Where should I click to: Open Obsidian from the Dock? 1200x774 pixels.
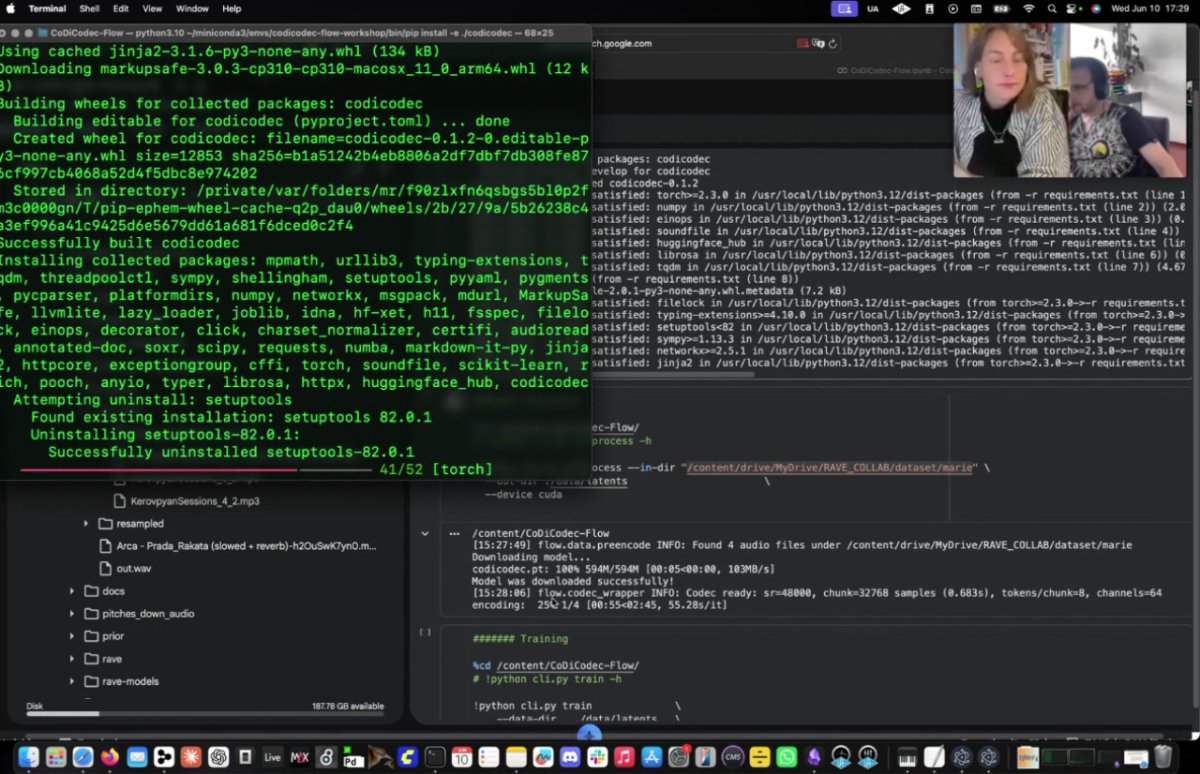tap(814, 757)
